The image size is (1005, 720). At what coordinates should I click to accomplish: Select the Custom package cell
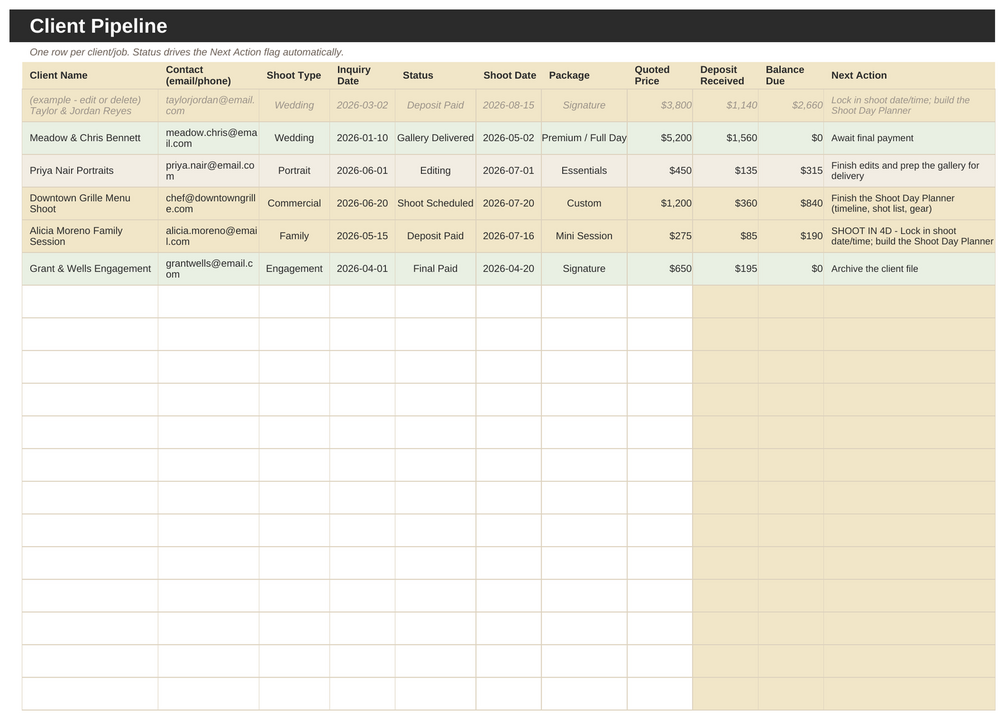(x=584, y=203)
